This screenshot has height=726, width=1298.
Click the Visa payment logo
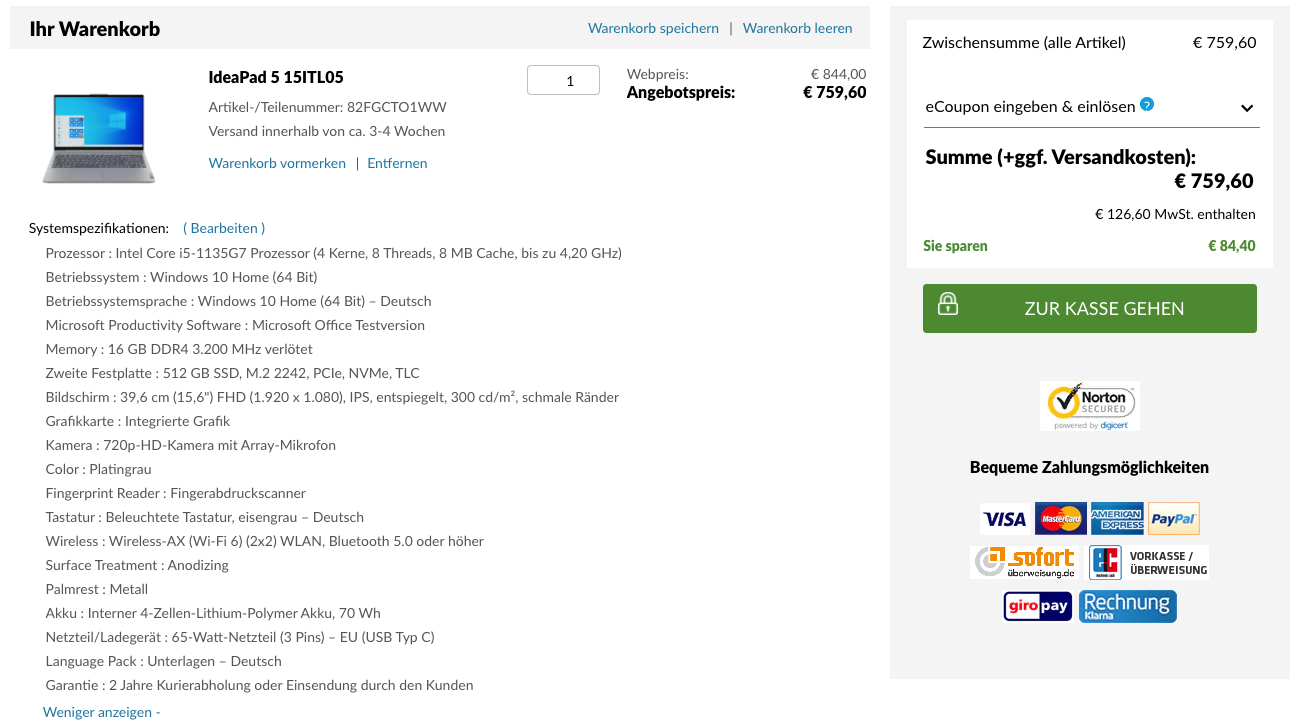pos(1004,518)
